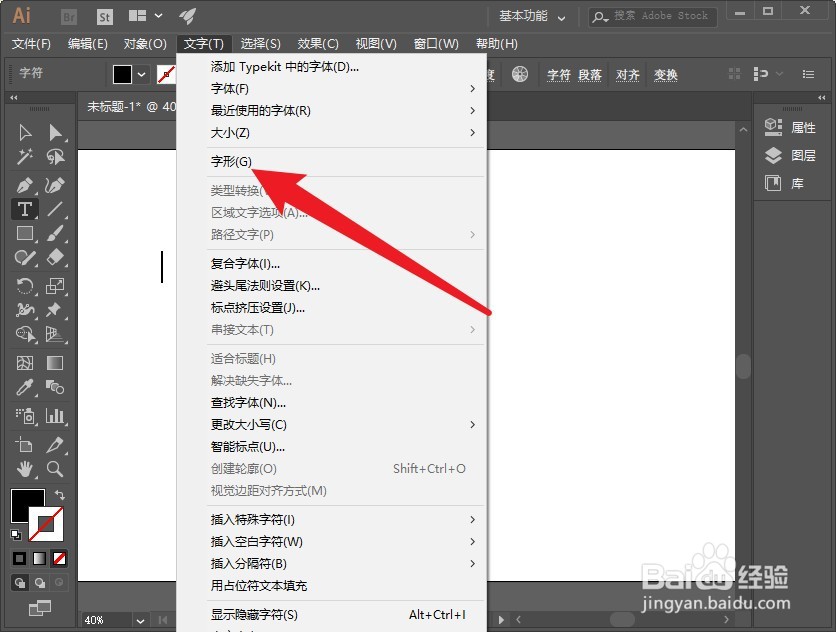The height and width of the screenshot is (632, 836).
Task: Expand the 字体(F) submenu
Action: tap(230, 88)
